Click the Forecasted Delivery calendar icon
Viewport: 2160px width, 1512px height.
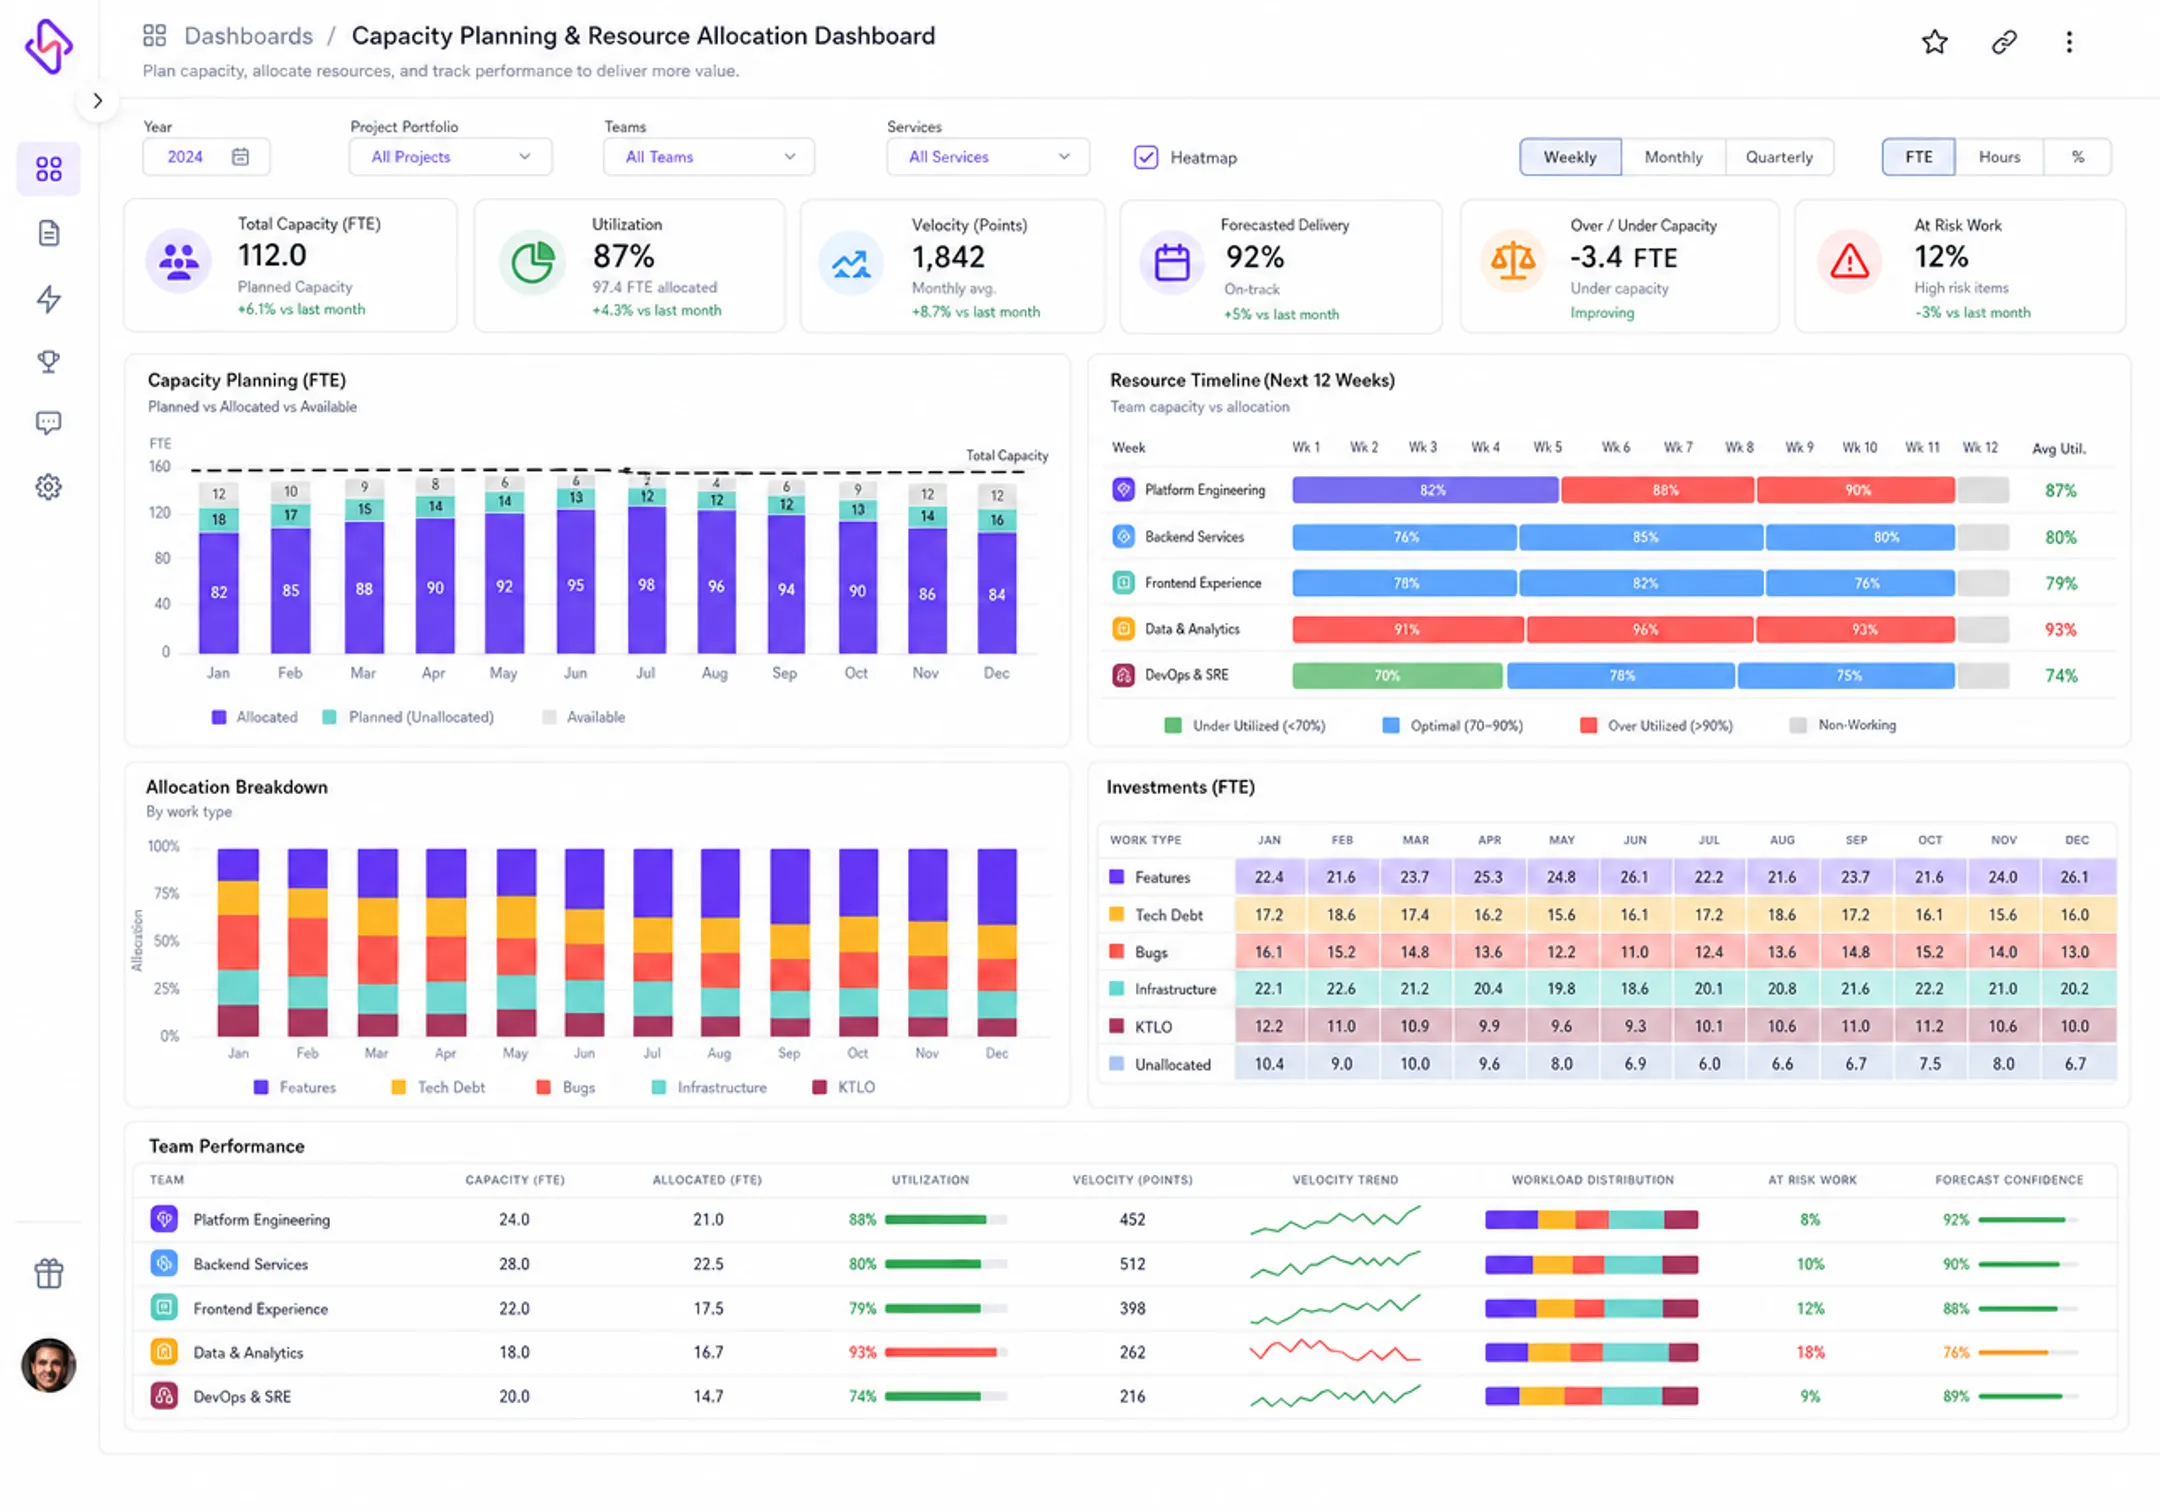point(1172,263)
